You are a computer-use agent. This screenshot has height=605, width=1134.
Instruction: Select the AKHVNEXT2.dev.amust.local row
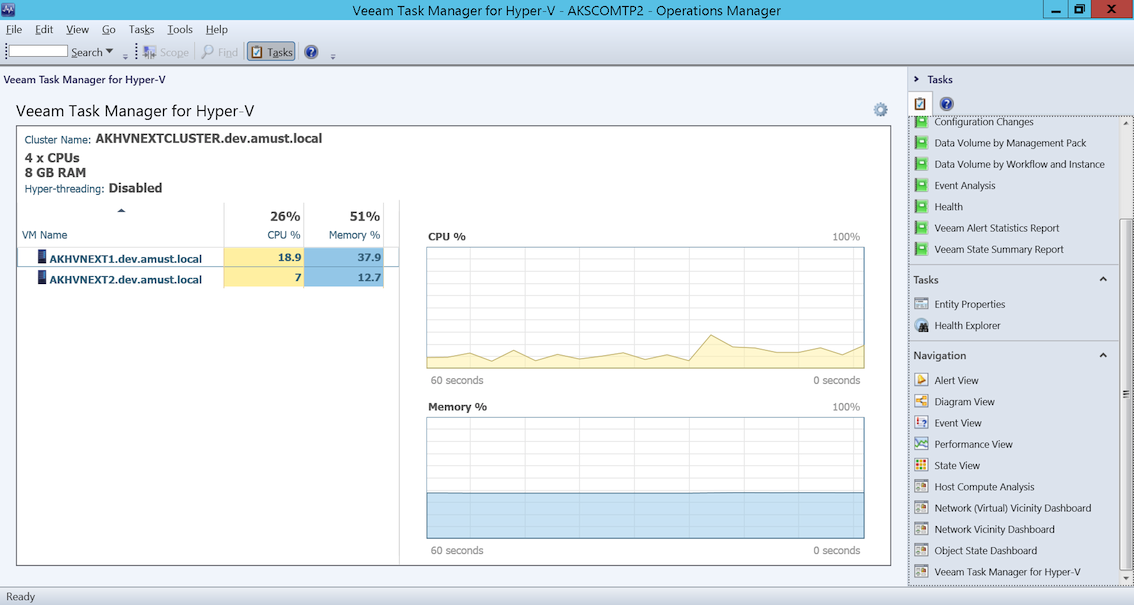208,278
